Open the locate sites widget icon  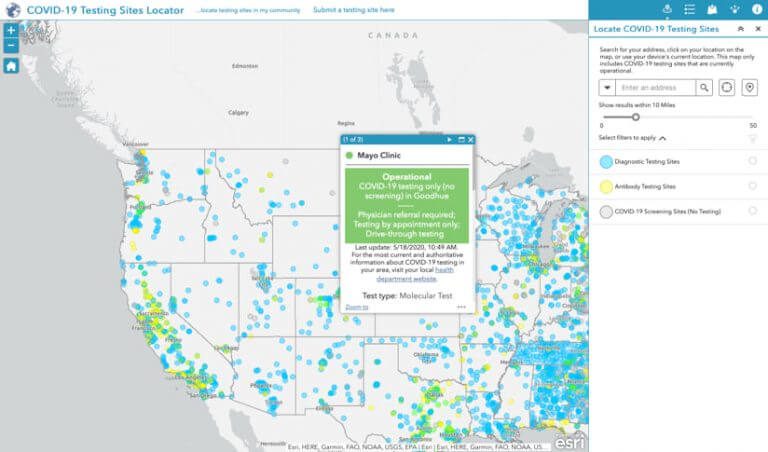[667, 9]
